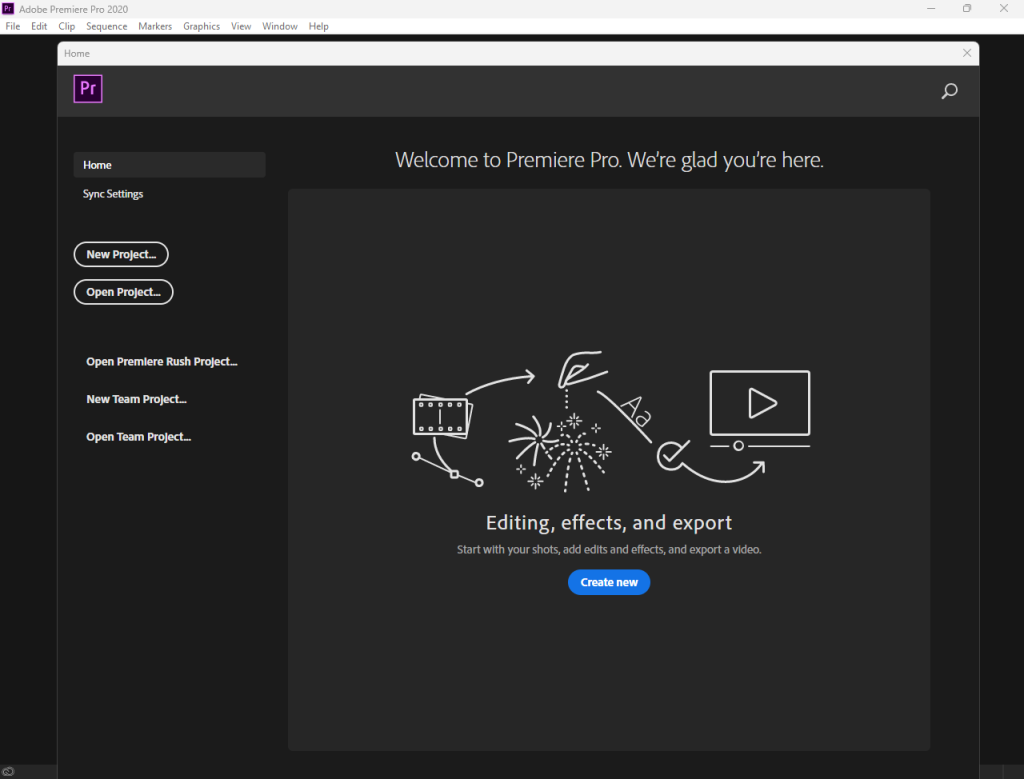Click Open Premiere Rush Project link
1024x779 pixels.
(162, 362)
